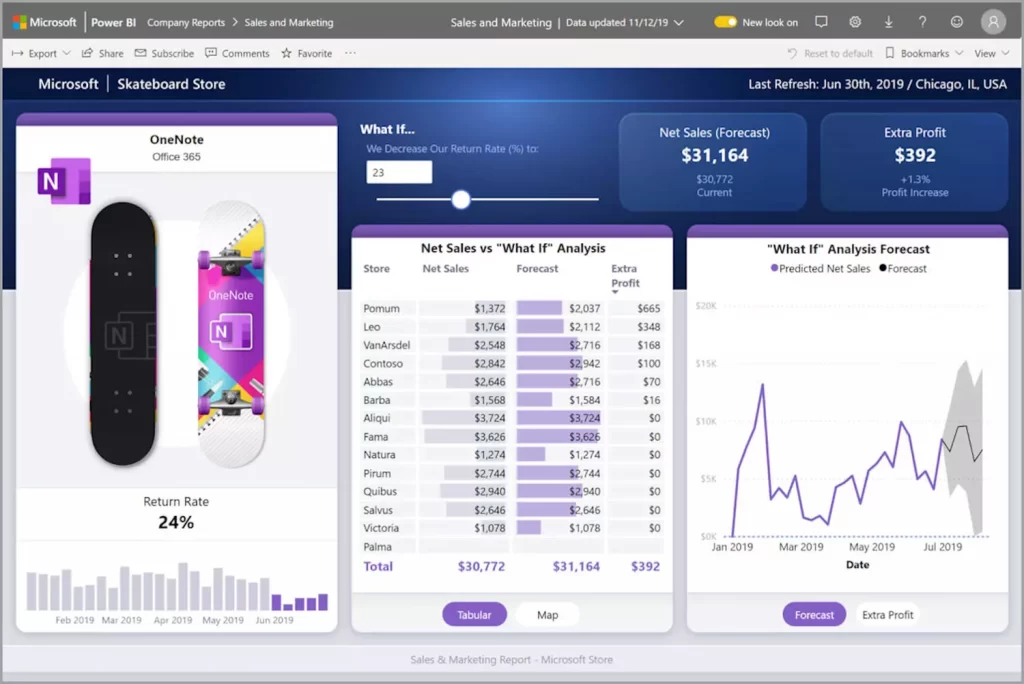Image resolution: width=1024 pixels, height=684 pixels.
Task: Switch to the Map view
Action: pyautogui.click(x=547, y=614)
